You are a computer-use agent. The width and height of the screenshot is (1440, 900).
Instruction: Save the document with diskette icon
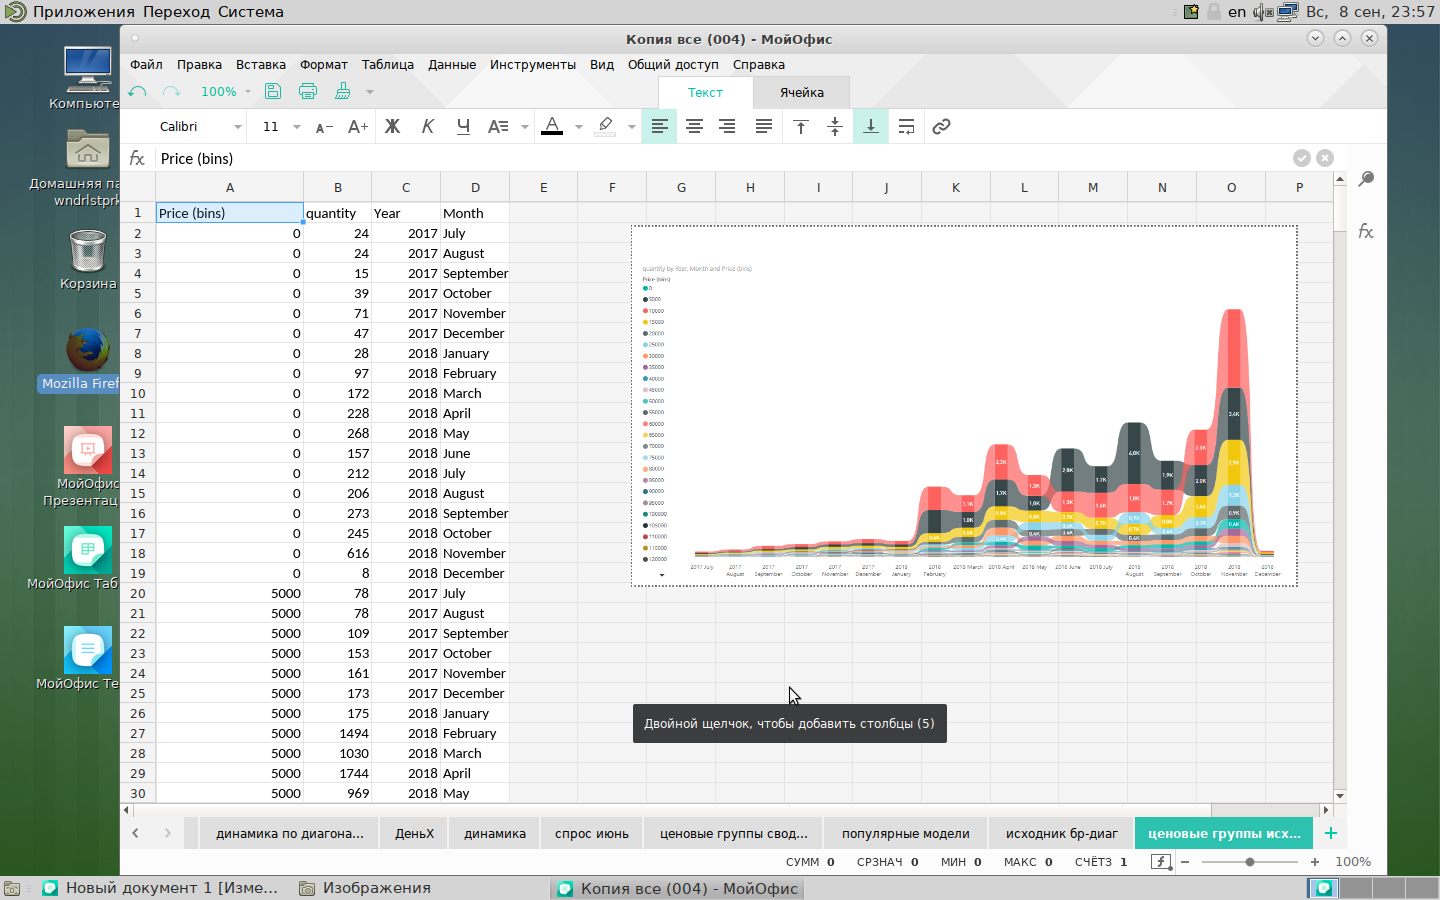click(273, 92)
